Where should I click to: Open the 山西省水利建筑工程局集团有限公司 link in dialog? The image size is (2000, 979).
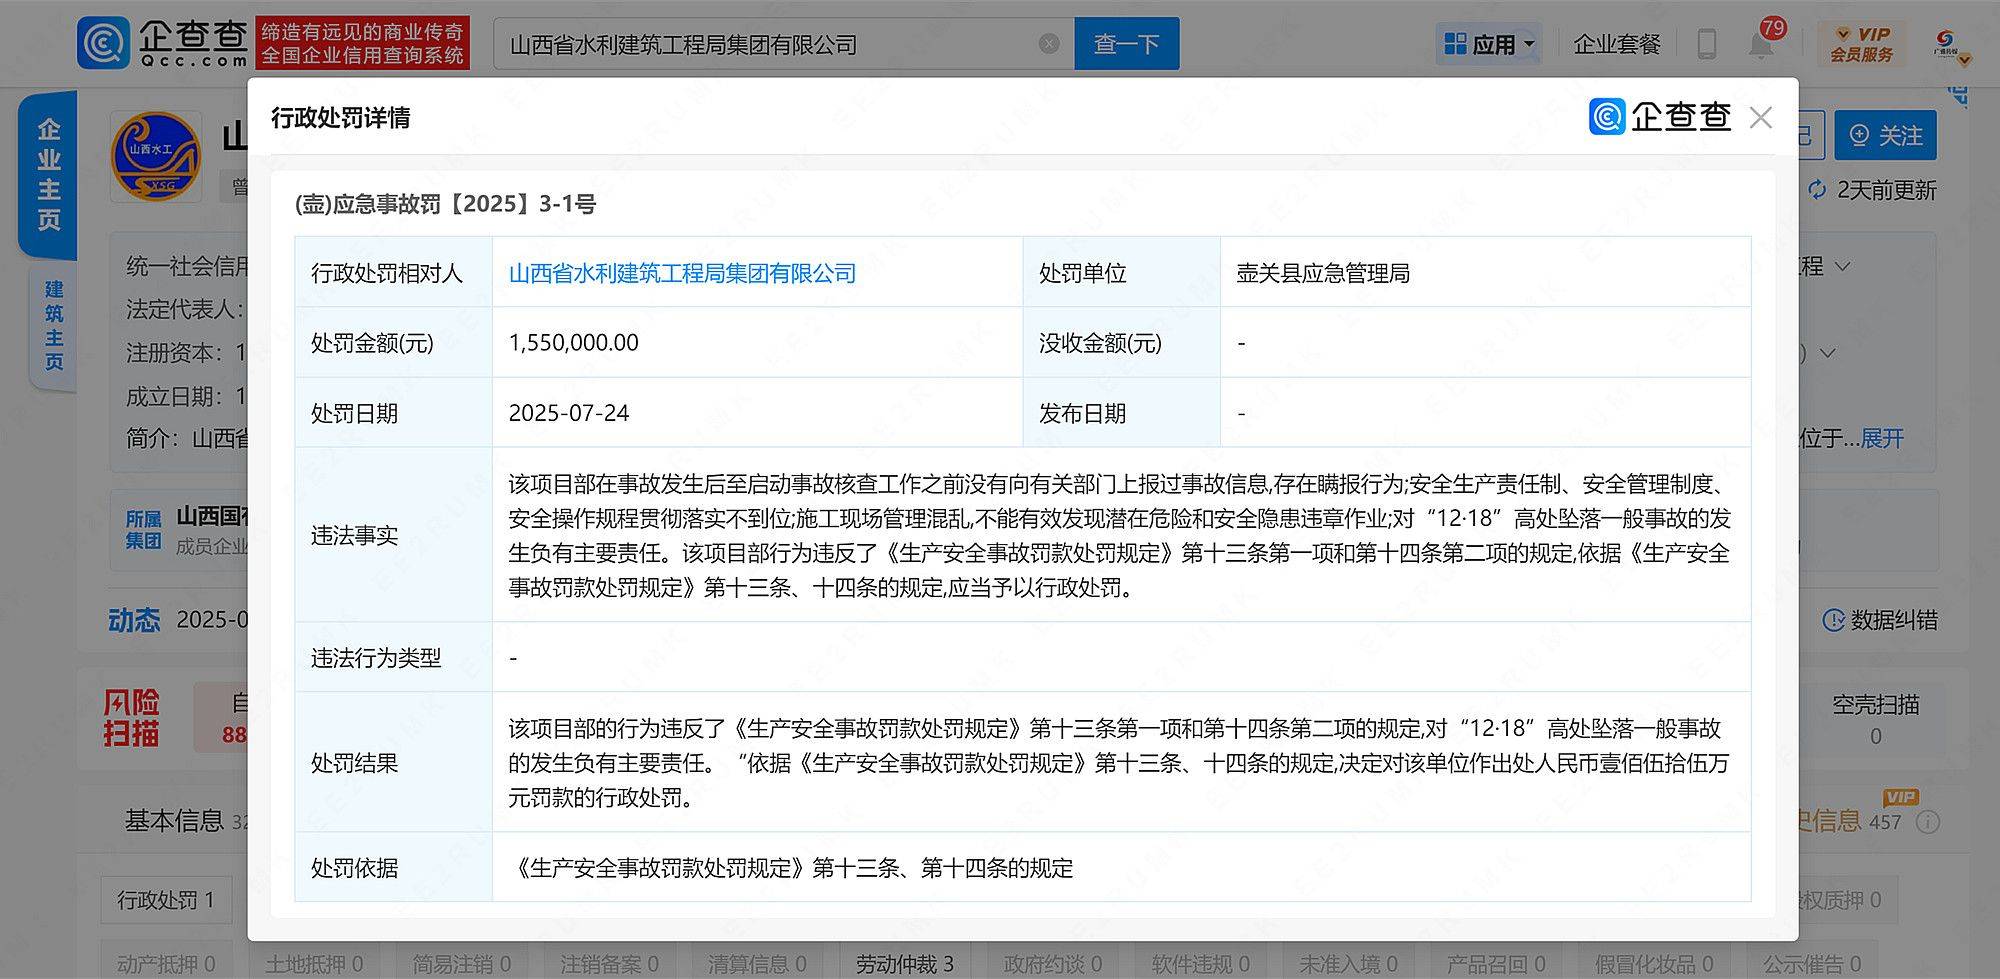point(682,272)
